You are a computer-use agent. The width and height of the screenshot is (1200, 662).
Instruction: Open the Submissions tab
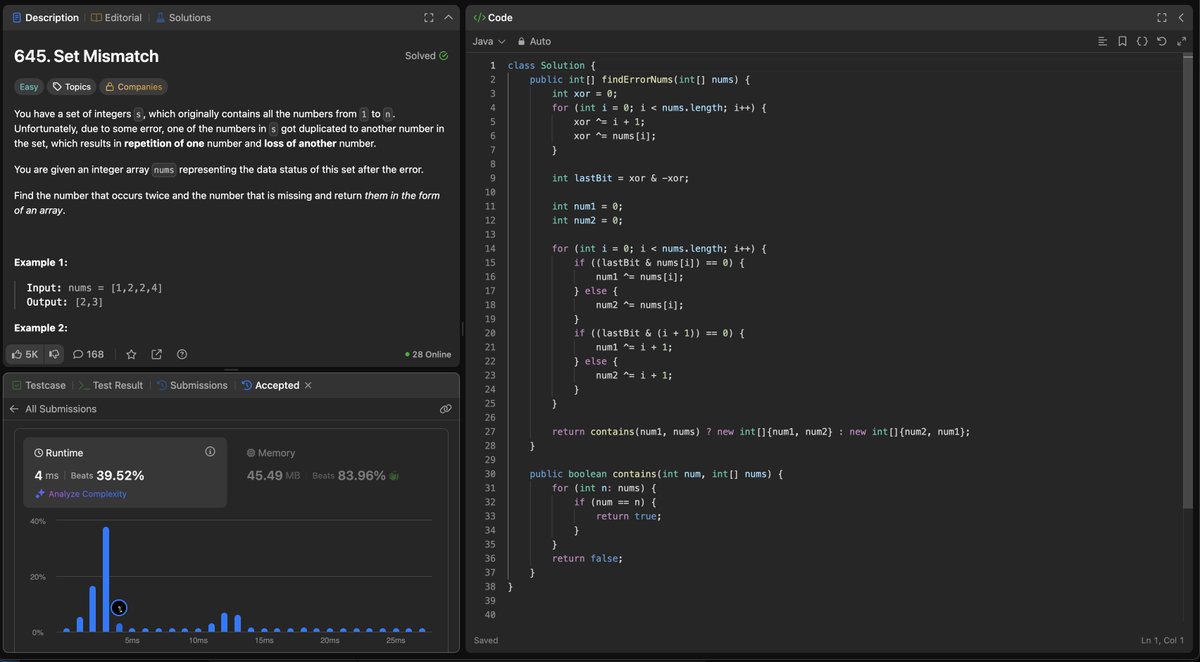(x=192, y=385)
